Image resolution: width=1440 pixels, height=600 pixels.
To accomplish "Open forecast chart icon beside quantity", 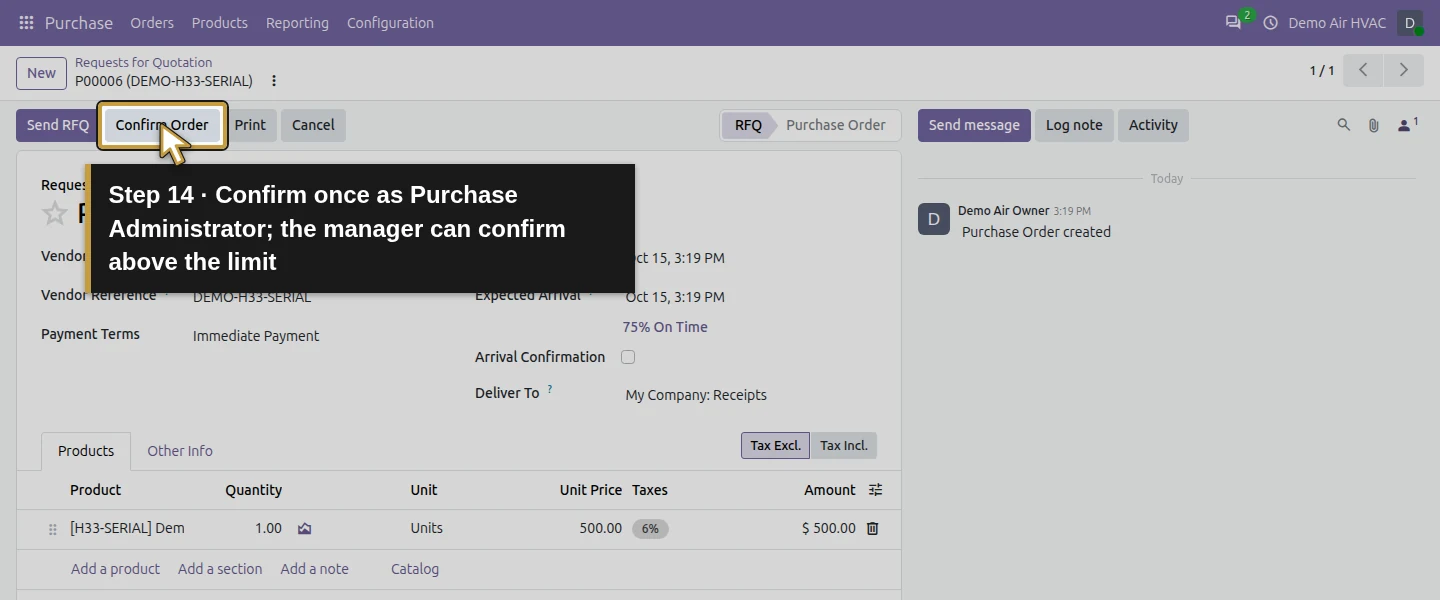I will point(305,528).
